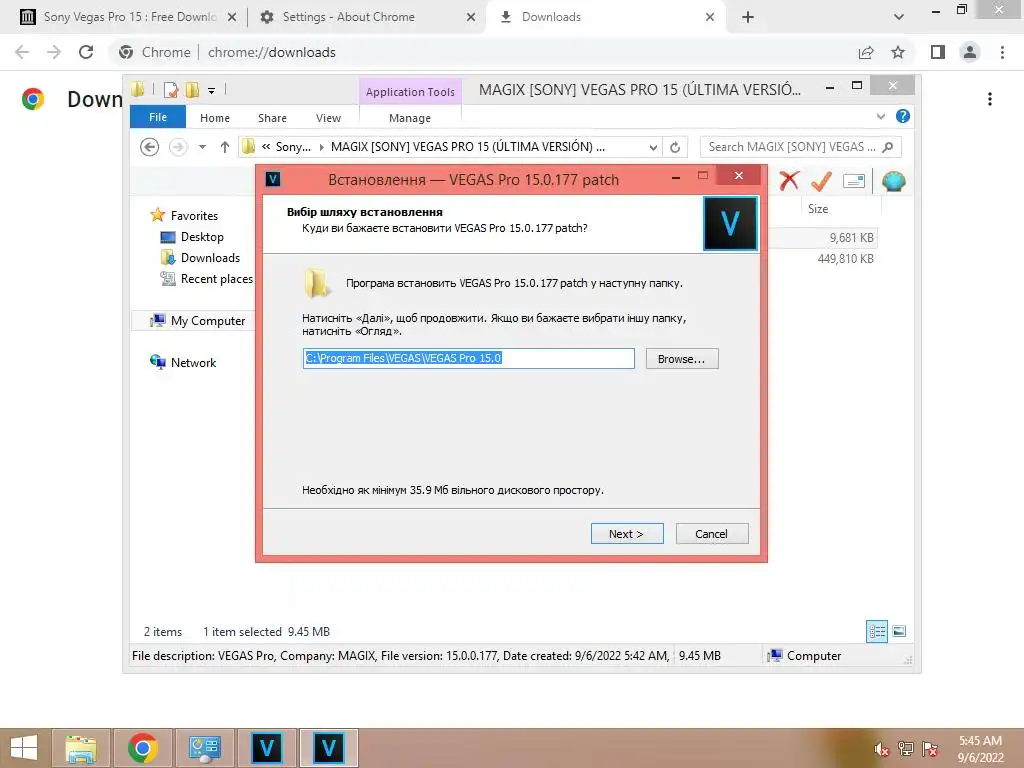This screenshot has width=1024, height=768.
Task: Open Desktop in Explorer's Favorites
Action: pos(192,236)
